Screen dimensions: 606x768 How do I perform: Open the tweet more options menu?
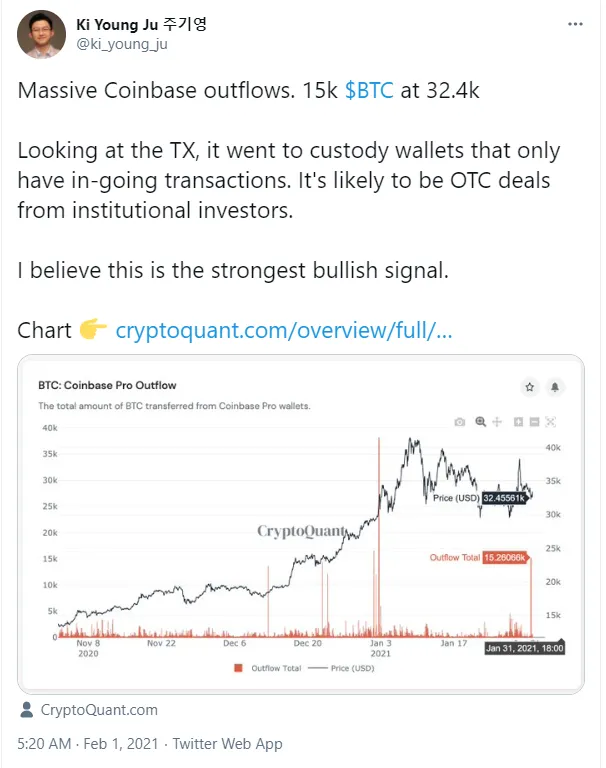[x=572, y=23]
